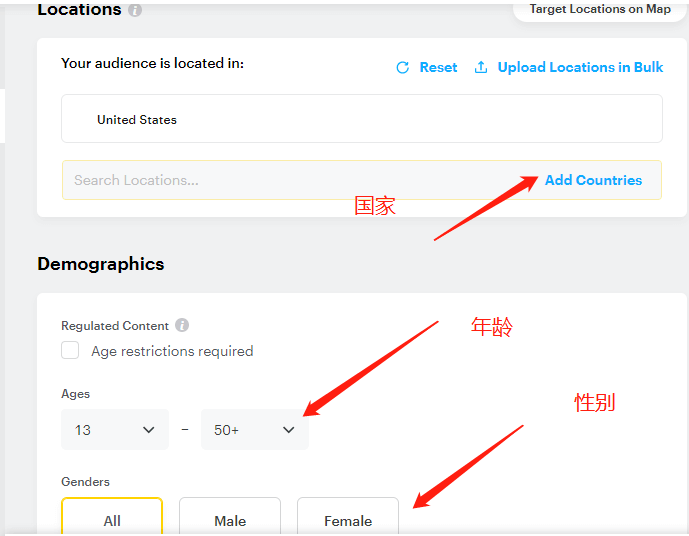
Task: Click the Reset circular arrow icon
Action: tap(403, 68)
